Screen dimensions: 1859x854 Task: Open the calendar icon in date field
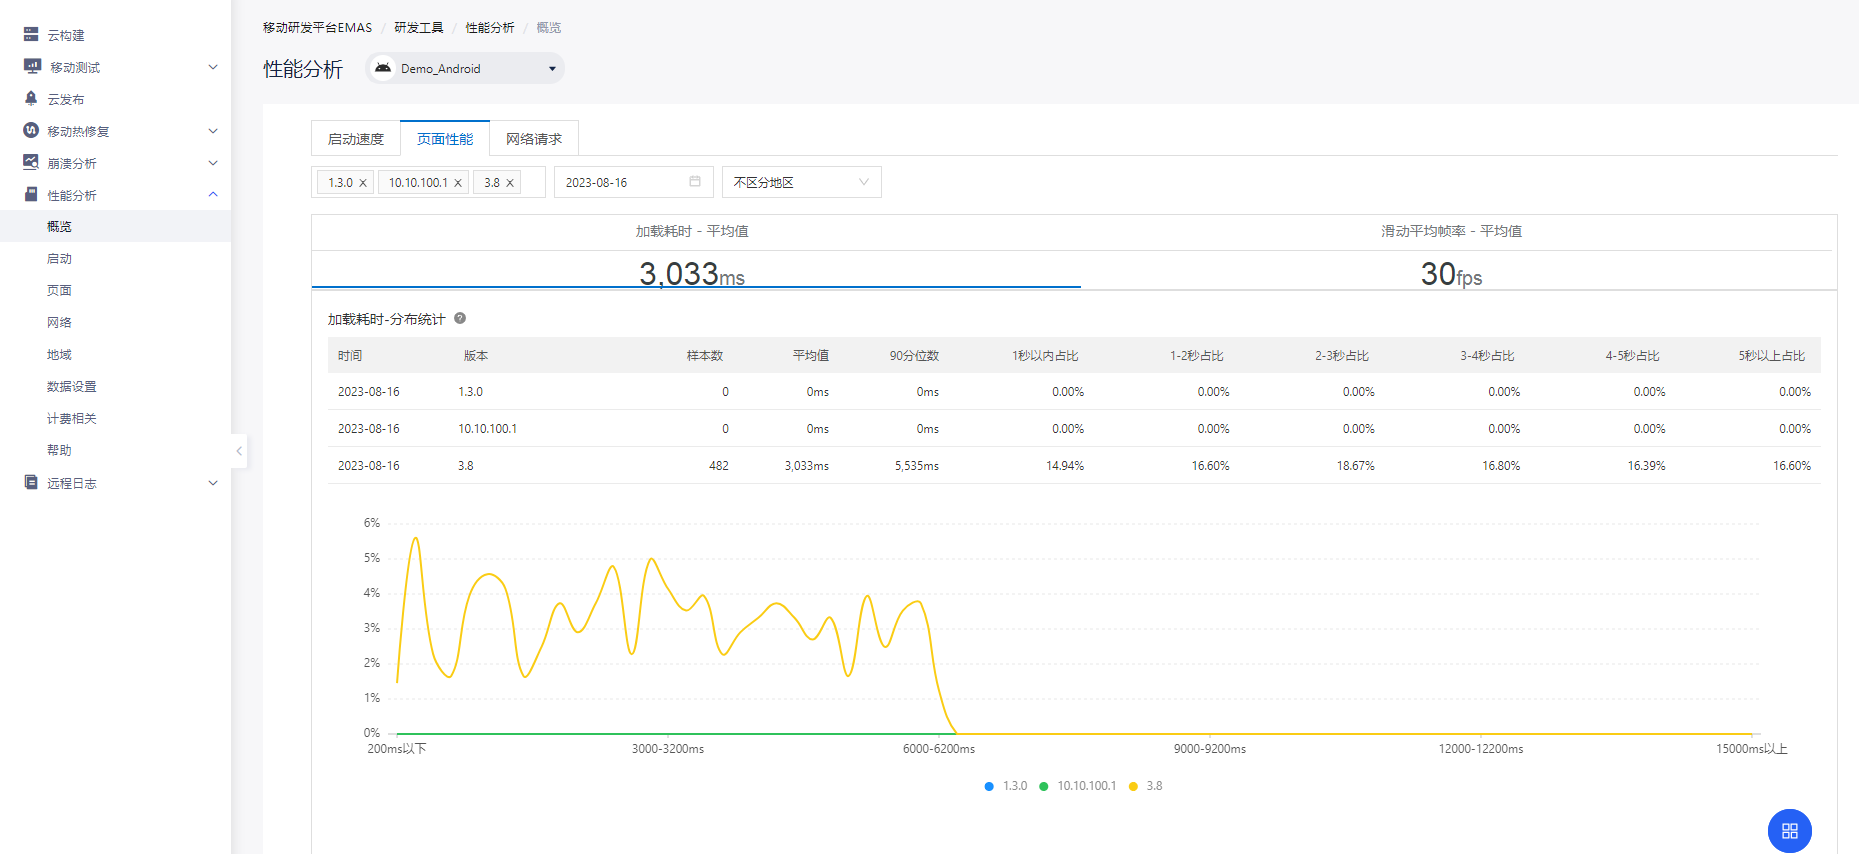695,181
